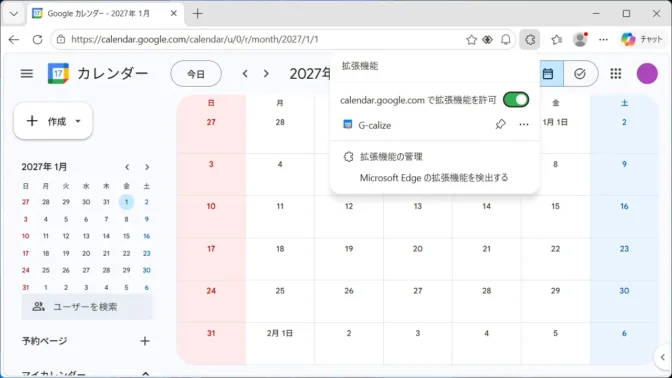The image size is (672, 378).
Task: Click 2月 1日 cell in main calendar
Action: [x=280, y=333]
